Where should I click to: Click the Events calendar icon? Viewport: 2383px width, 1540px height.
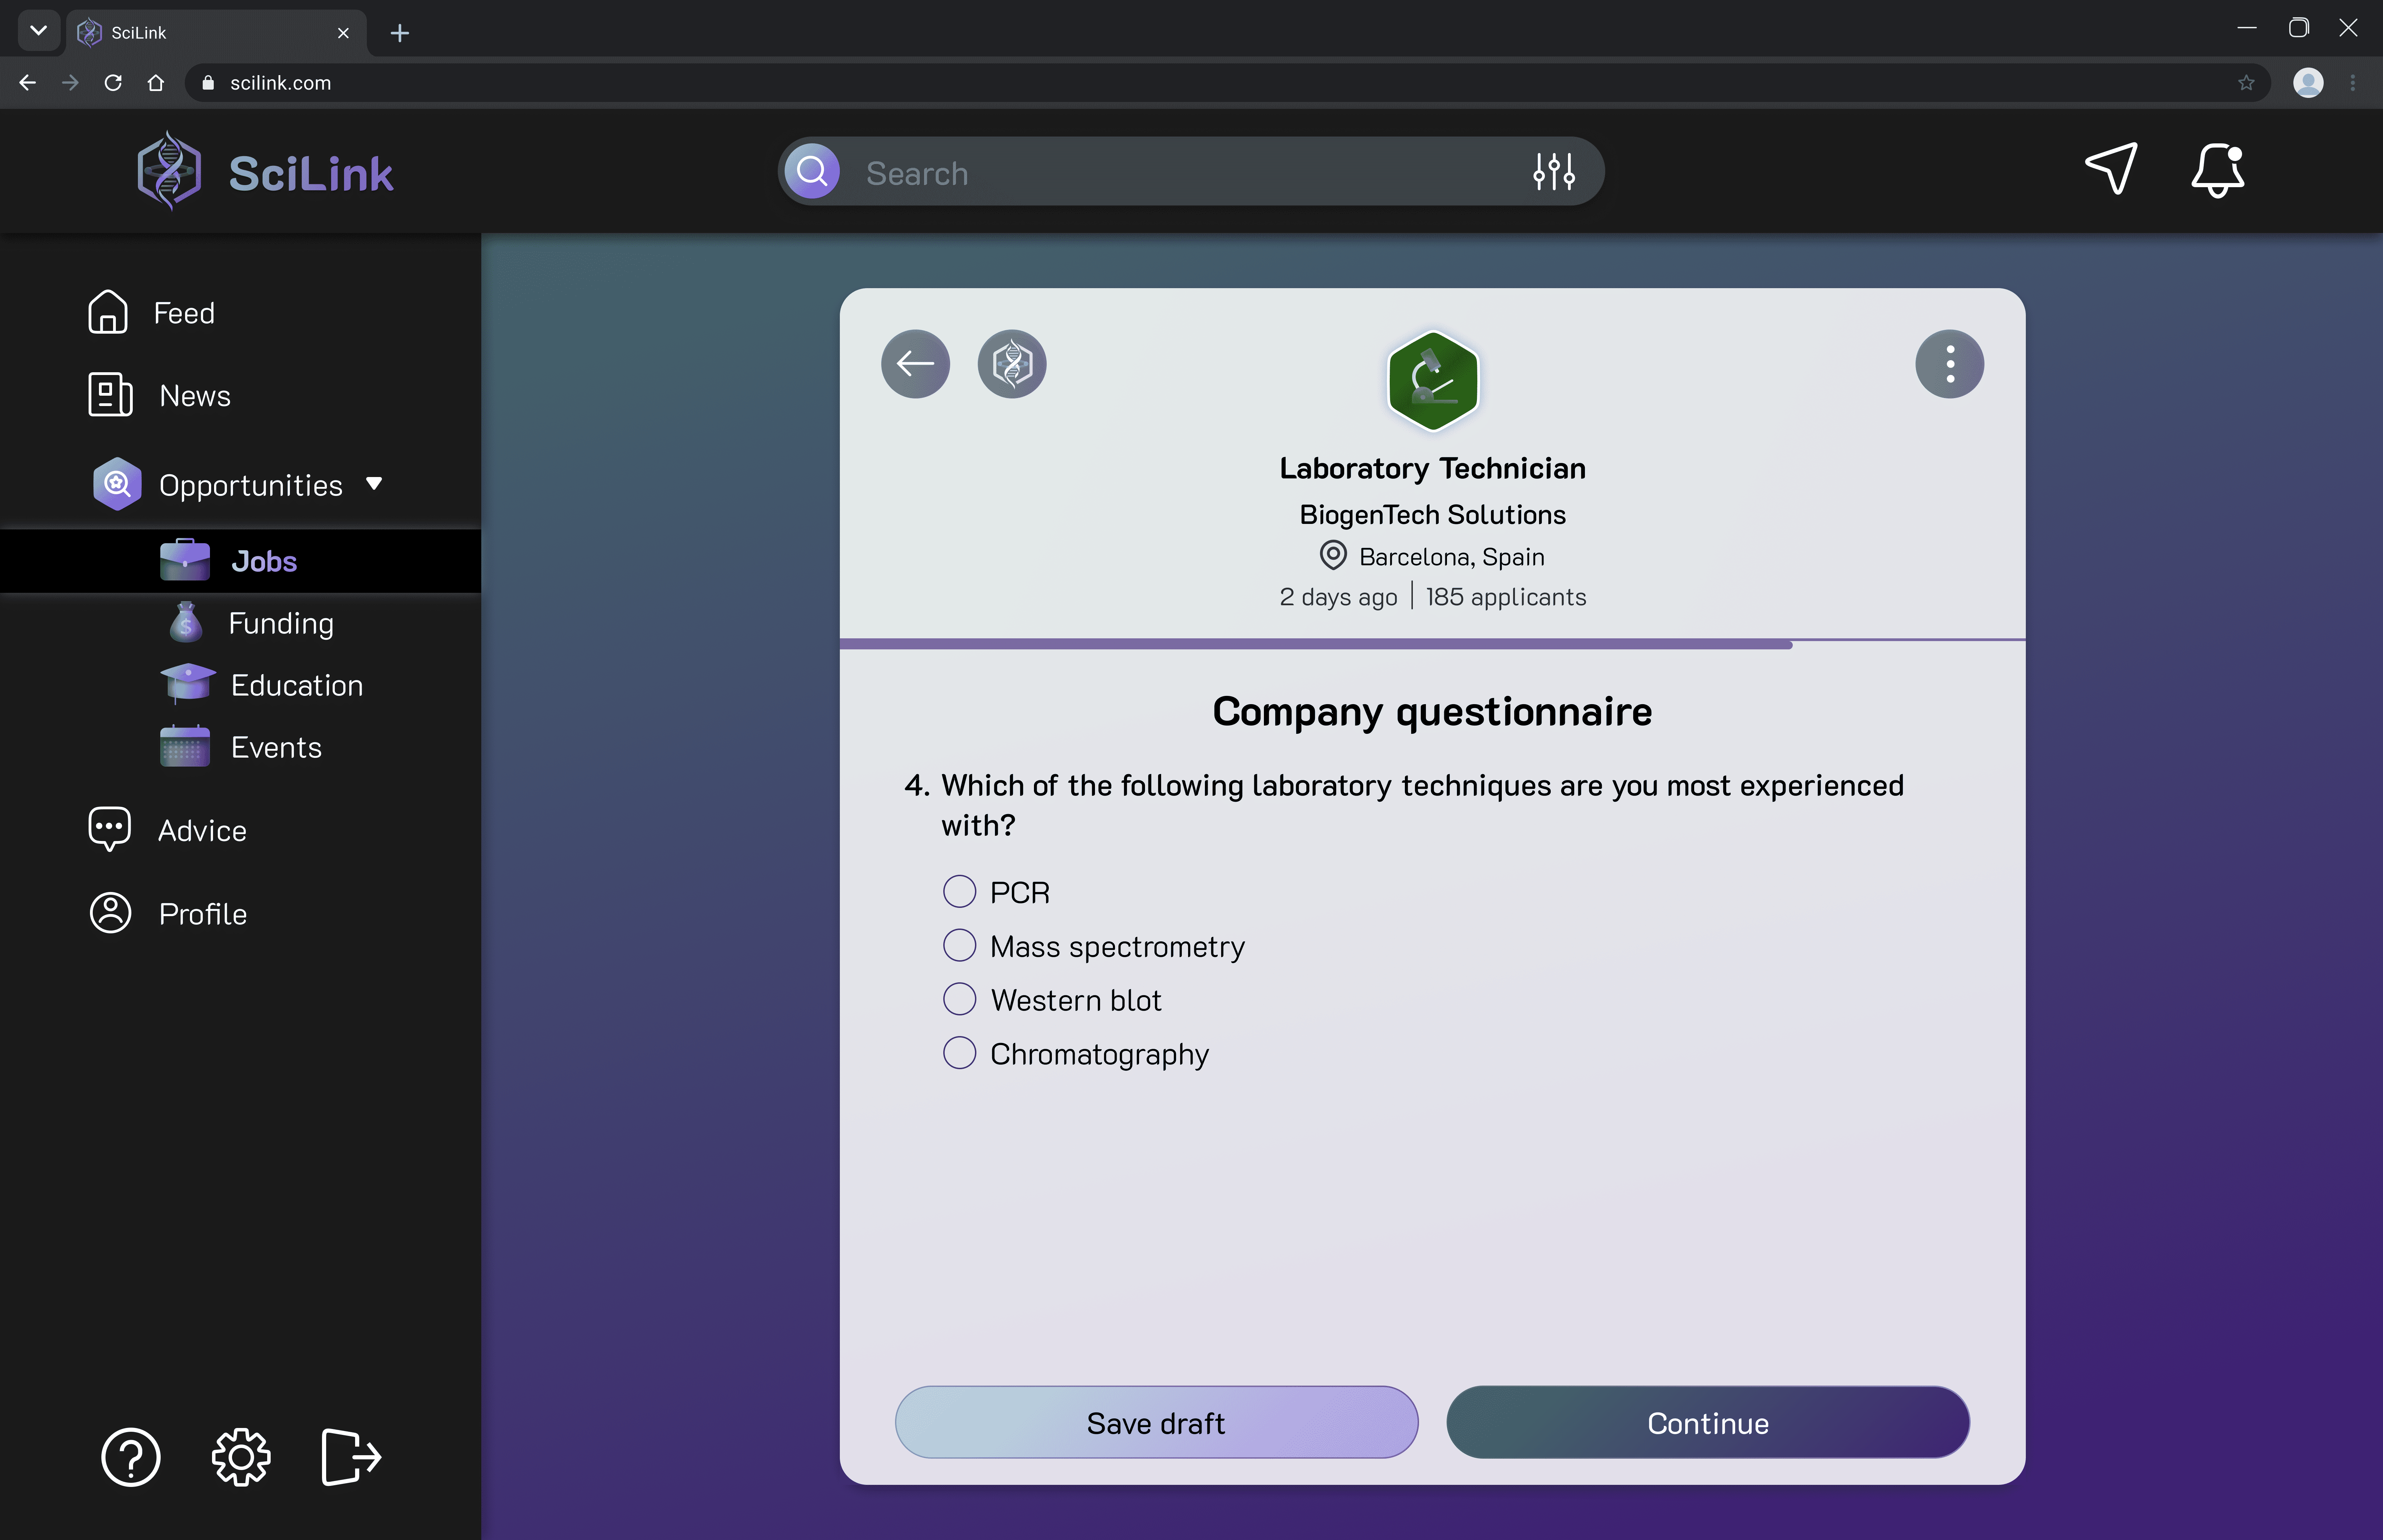[185, 746]
